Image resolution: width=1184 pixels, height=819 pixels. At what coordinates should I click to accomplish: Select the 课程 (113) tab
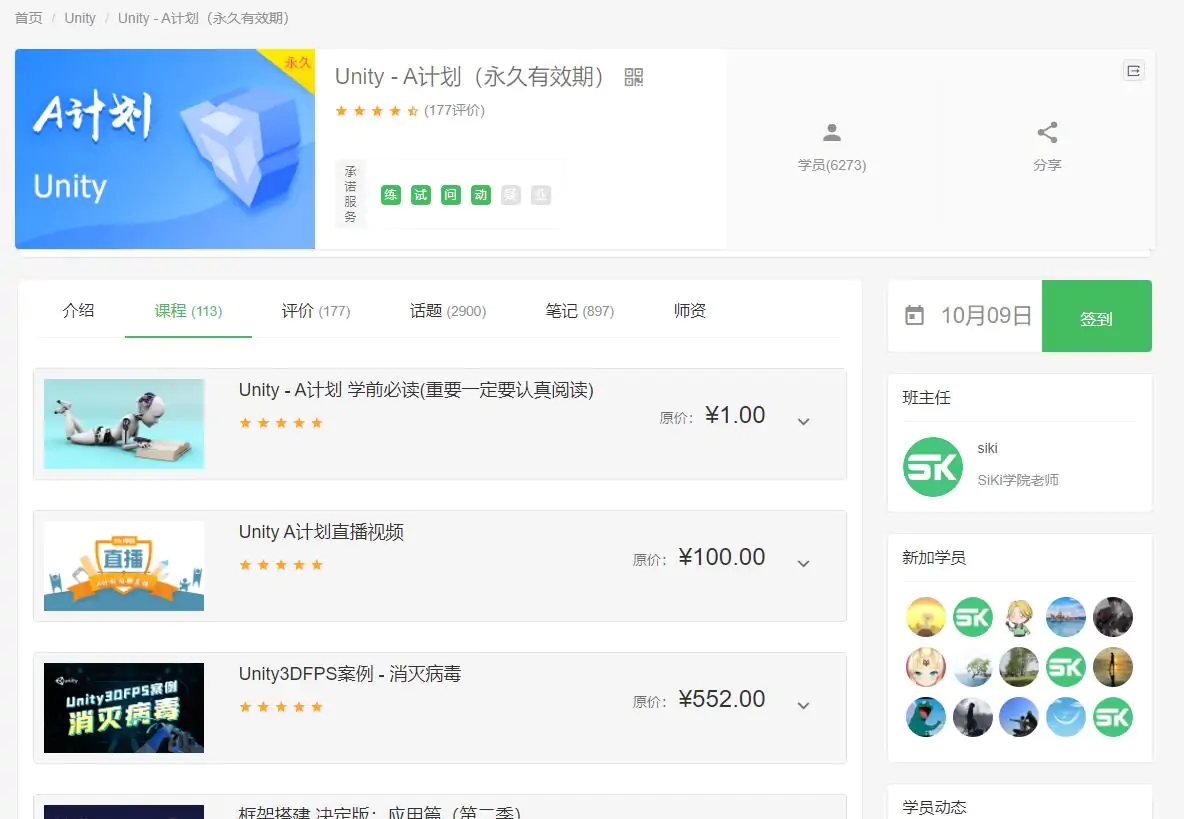pos(188,310)
